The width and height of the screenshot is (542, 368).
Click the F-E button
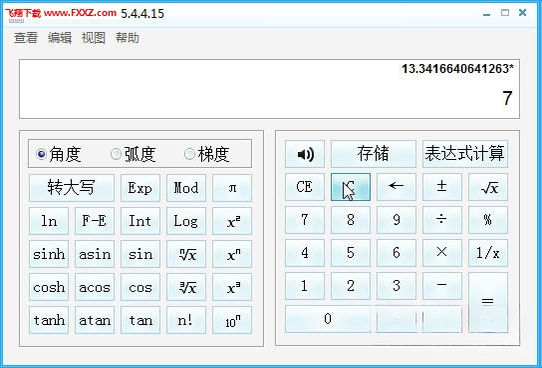[x=94, y=221]
